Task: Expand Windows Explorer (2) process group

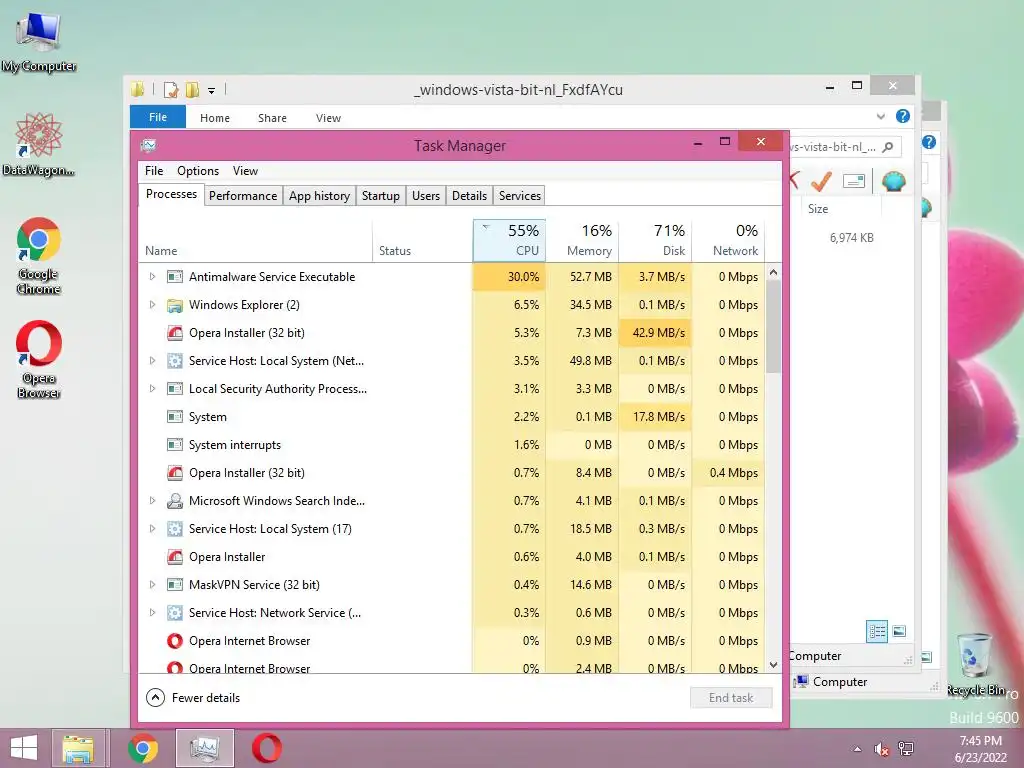Action: [x=152, y=305]
